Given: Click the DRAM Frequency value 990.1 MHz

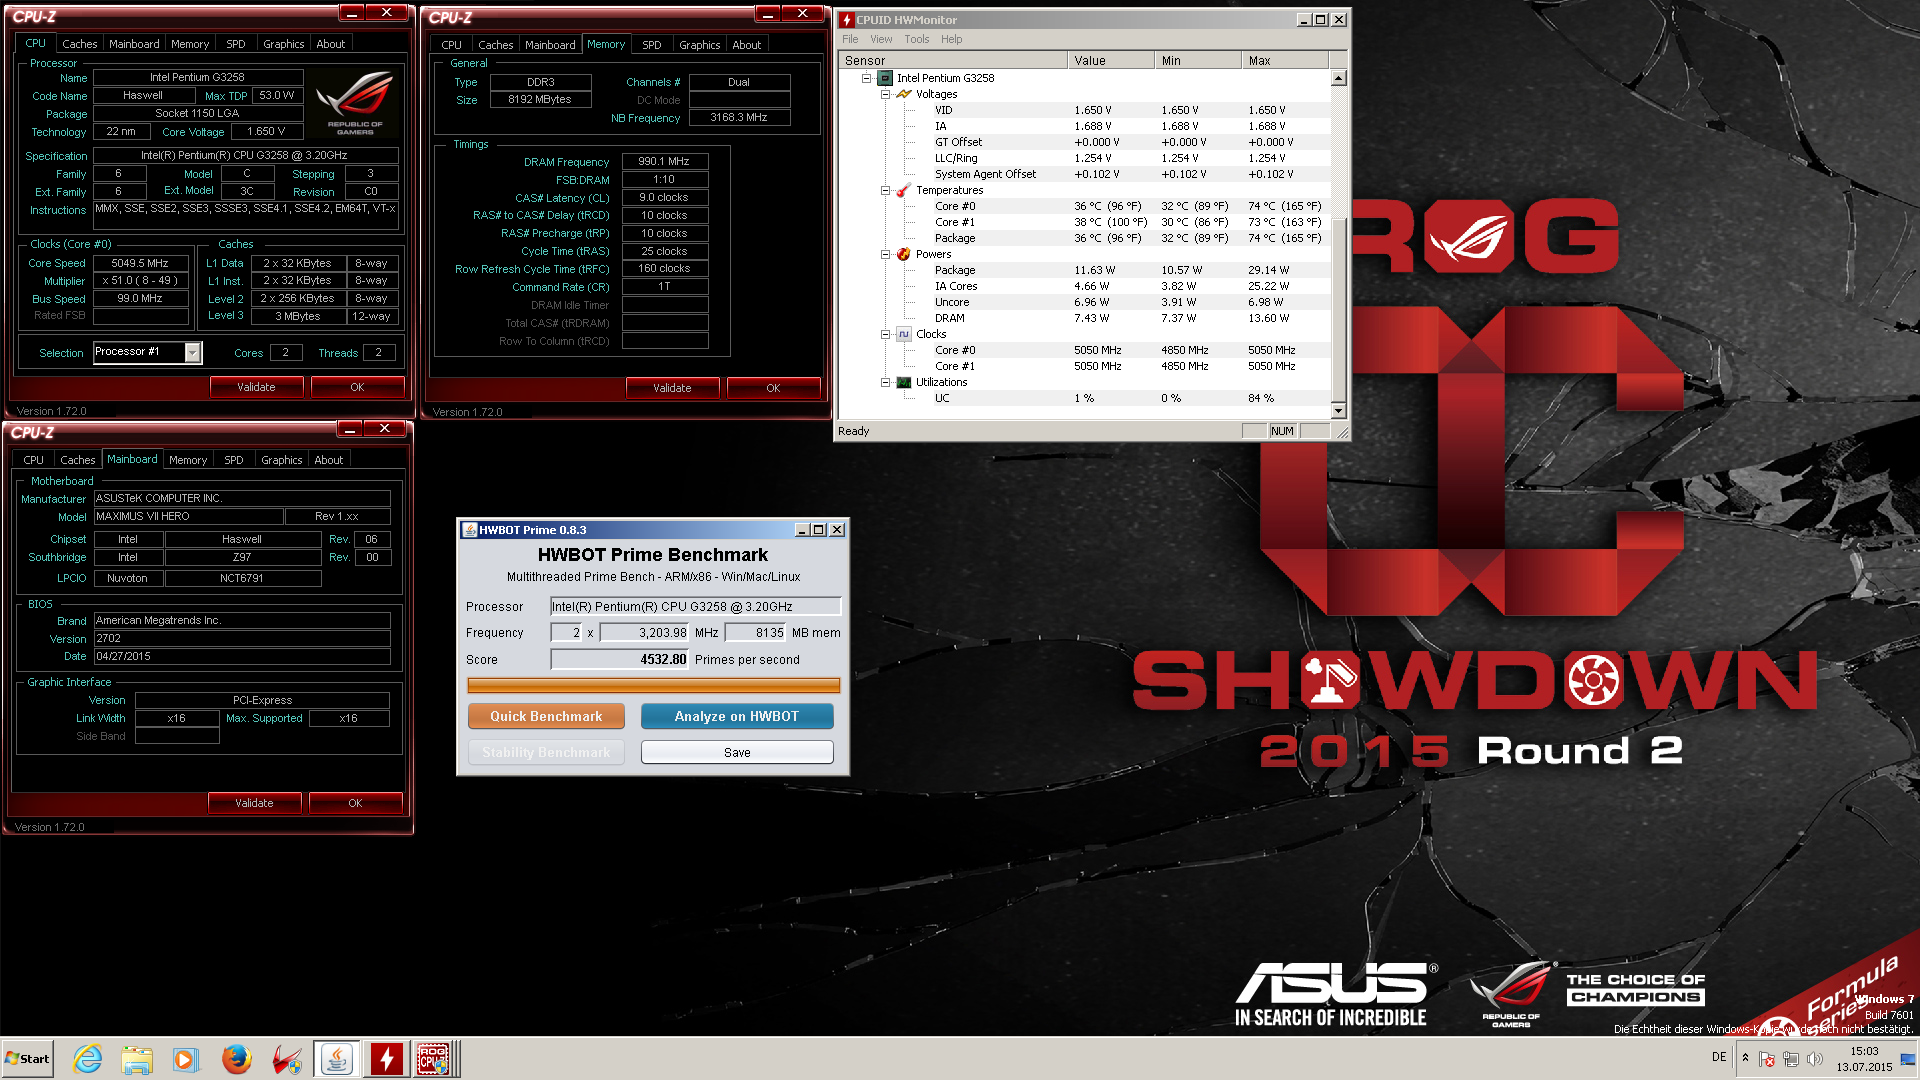Looking at the screenshot, I should pos(665,161).
